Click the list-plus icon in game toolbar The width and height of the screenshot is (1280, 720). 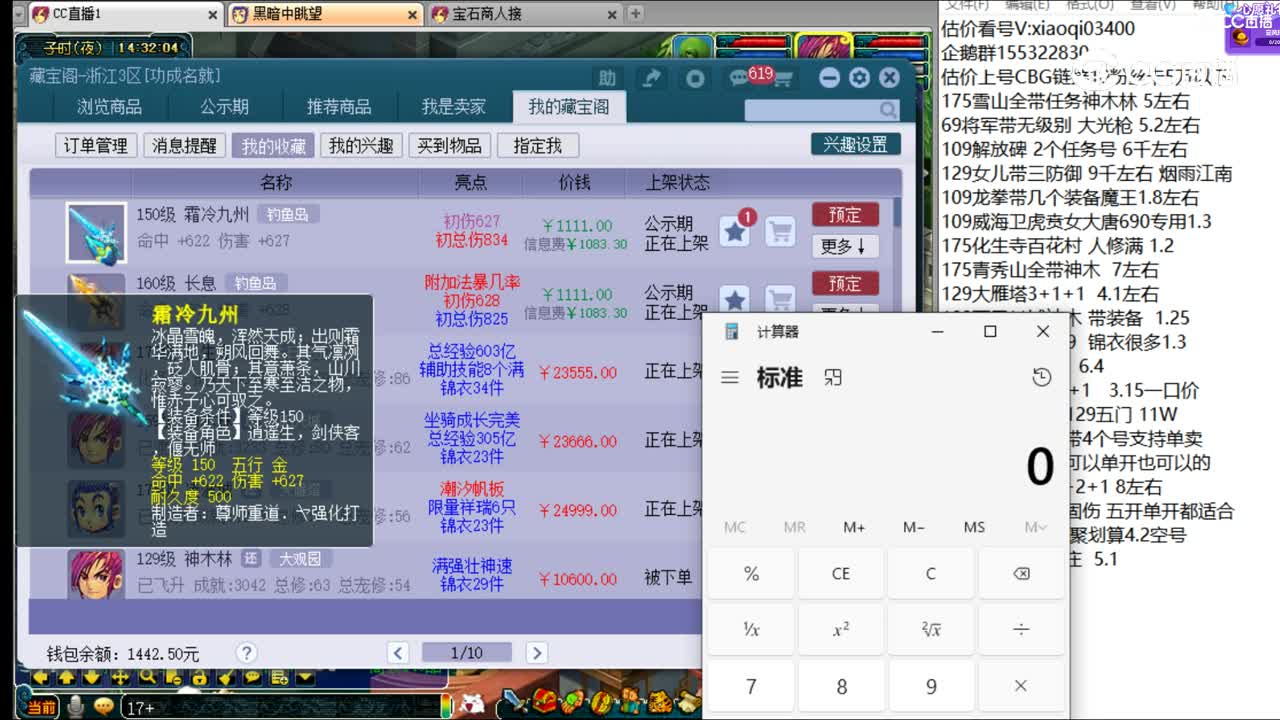[278, 677]
